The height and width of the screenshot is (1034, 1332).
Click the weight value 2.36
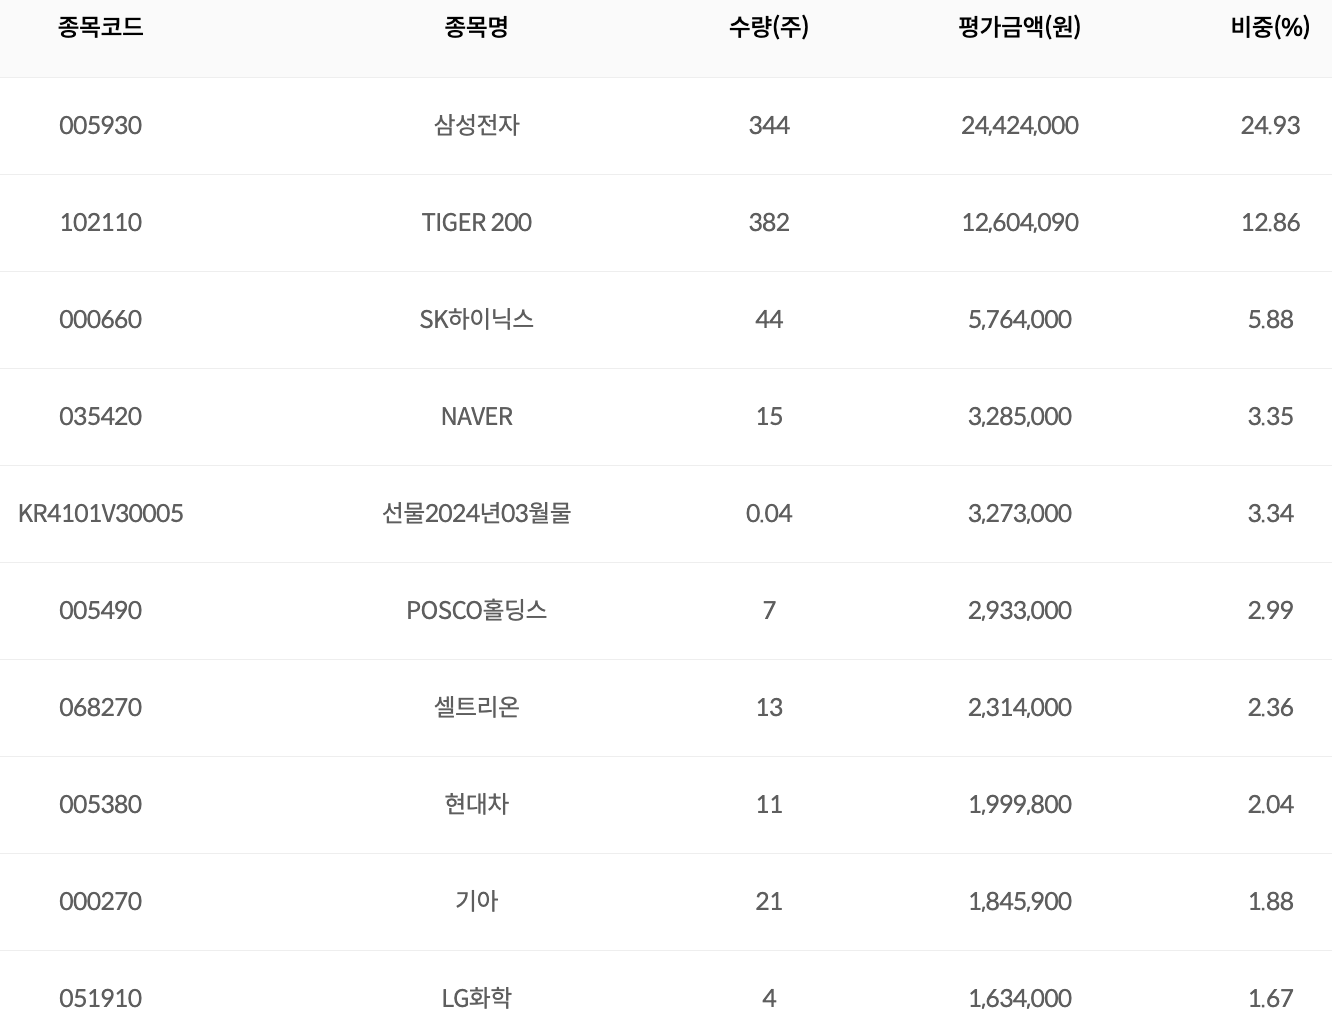click(x=1270, y=707)
